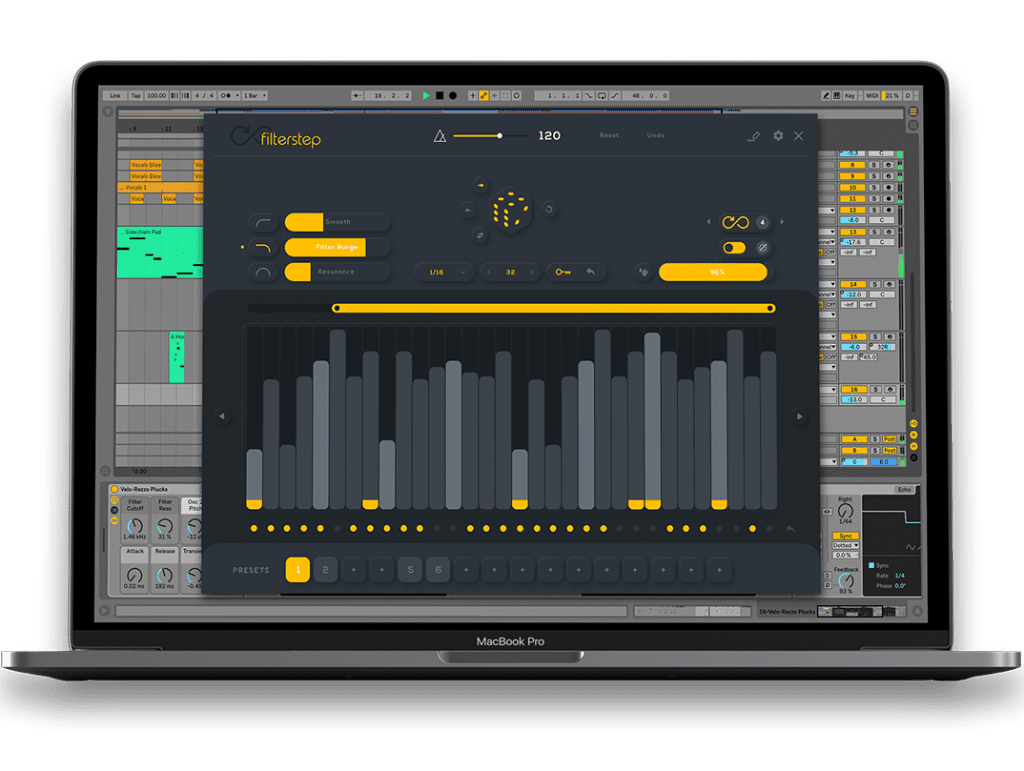Increase step count with right arrow beside 32
Screen dimensions: 1024x771
pyautogui.click(x=532, y=272)
